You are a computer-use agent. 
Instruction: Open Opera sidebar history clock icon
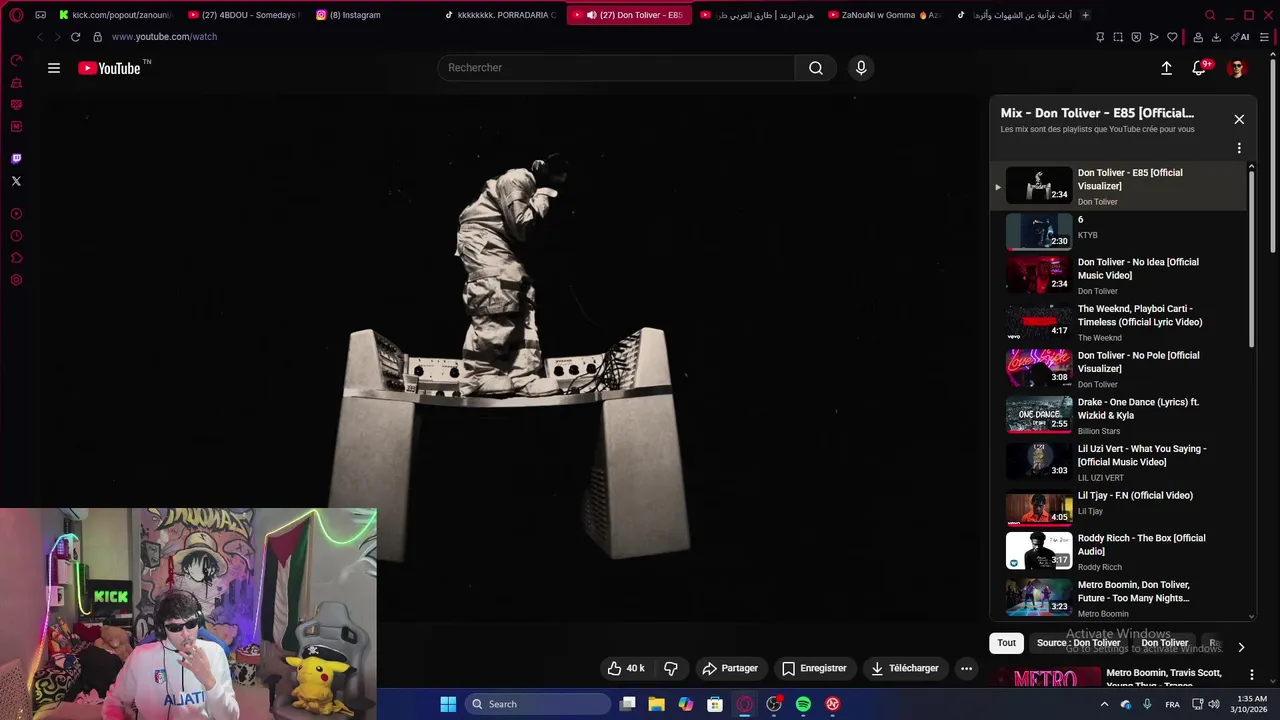pos(16,236)
